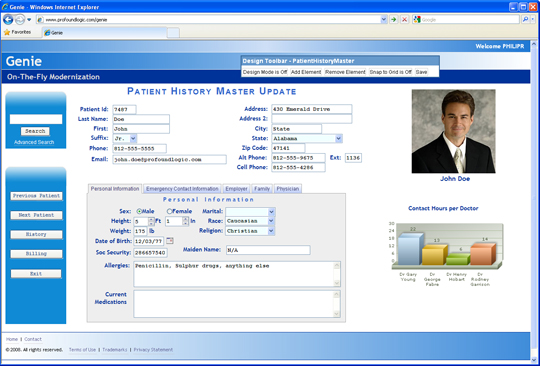Viewport: 540px width, 366px height.
Task: Decrease the height feet stepper
Action: coord(151,223)
